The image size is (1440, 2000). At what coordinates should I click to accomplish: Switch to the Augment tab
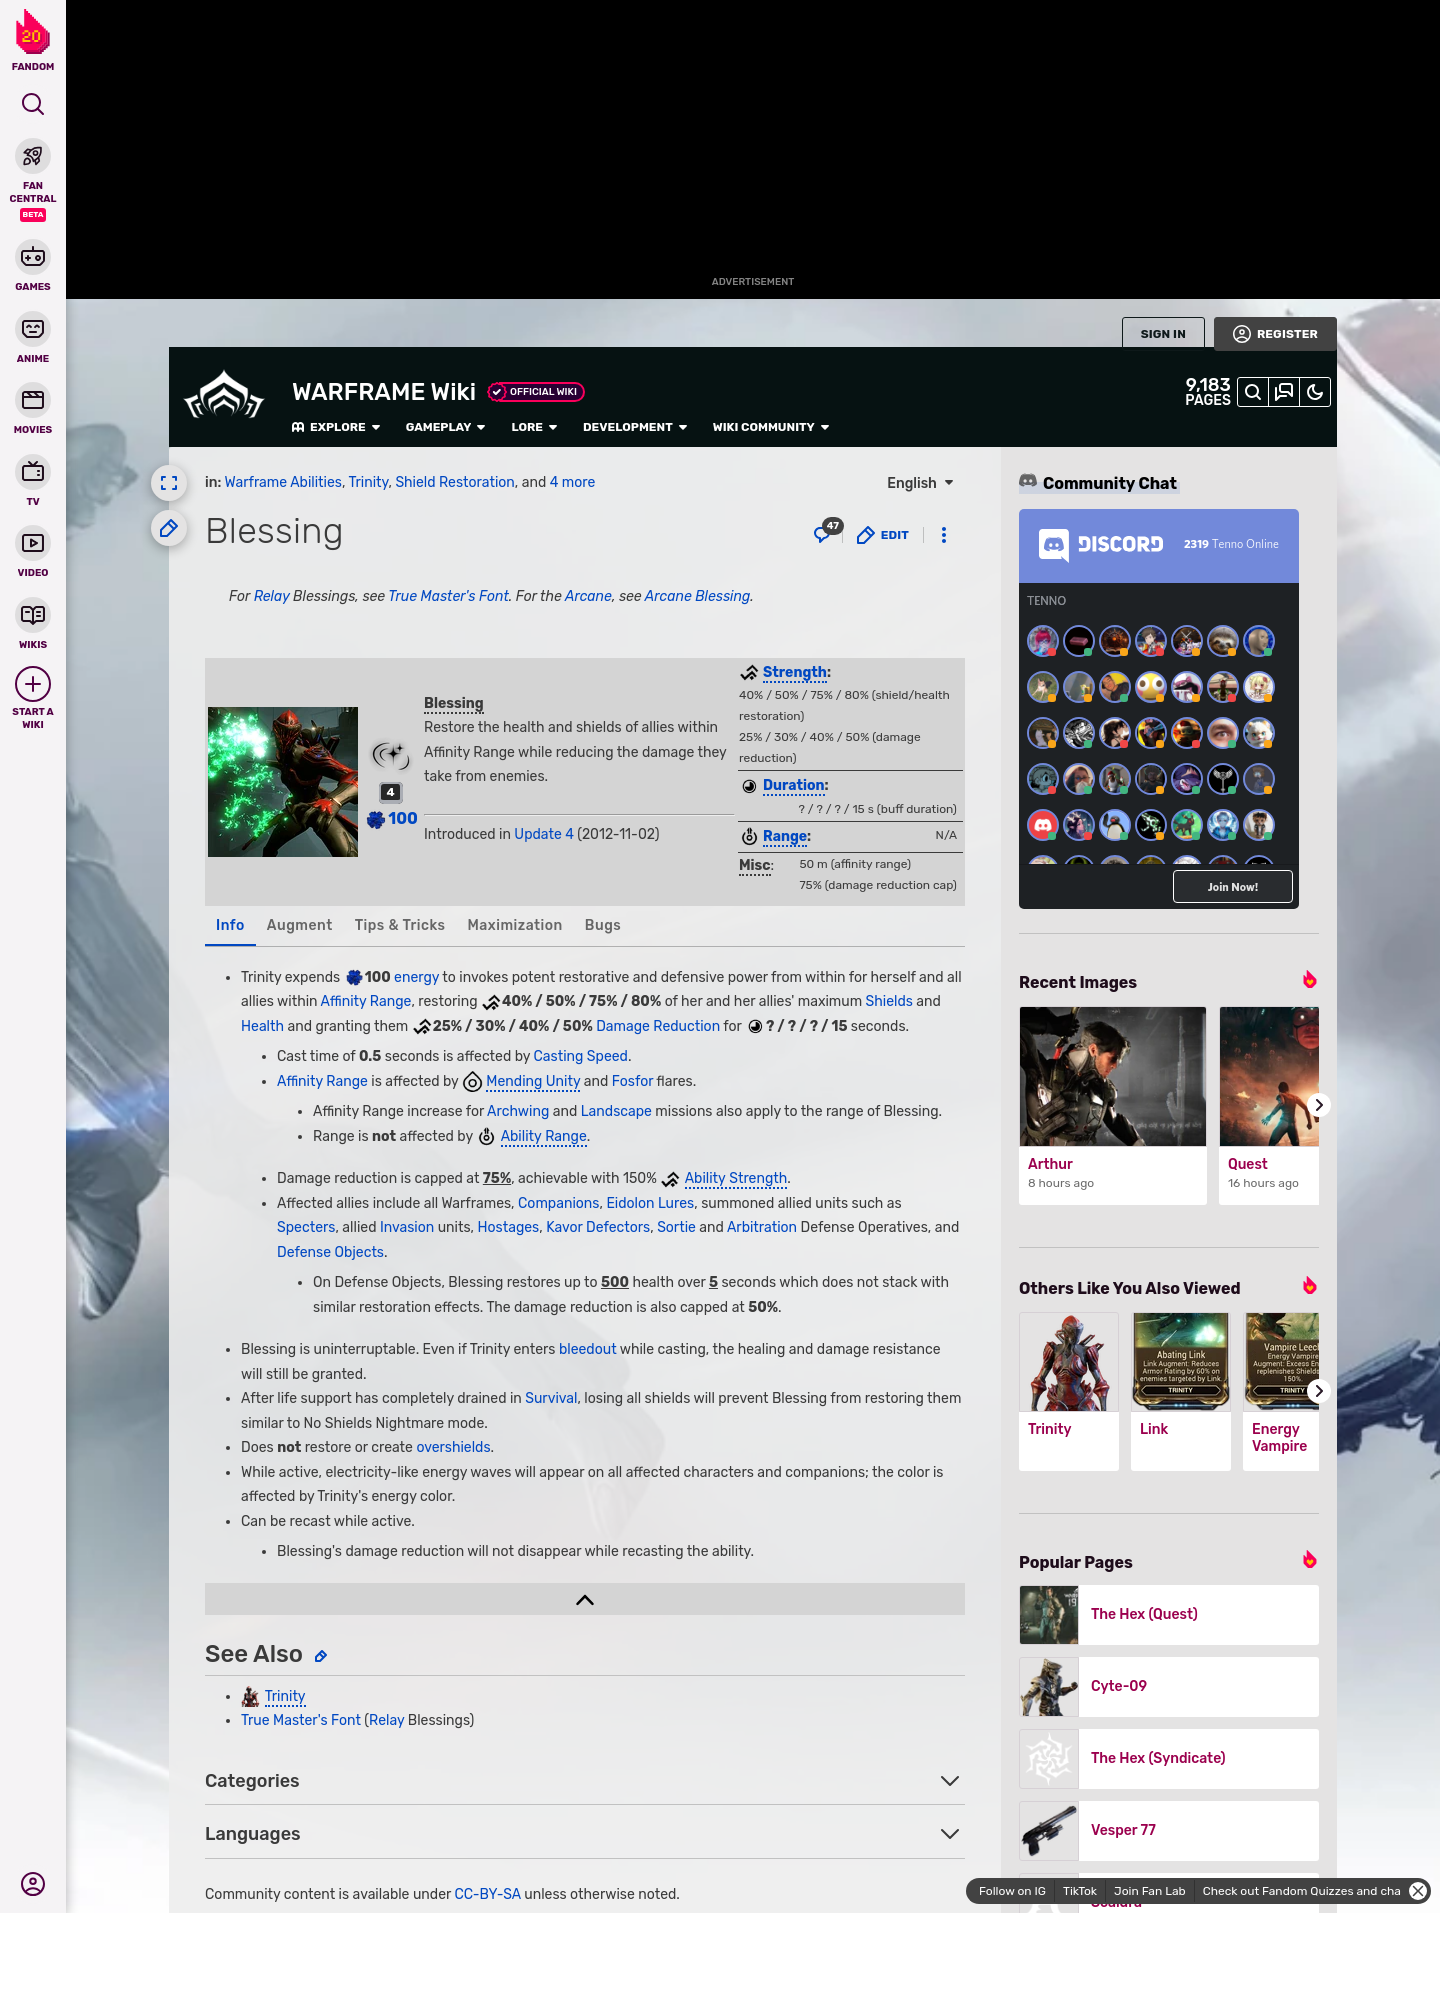(x=299, y=925)
